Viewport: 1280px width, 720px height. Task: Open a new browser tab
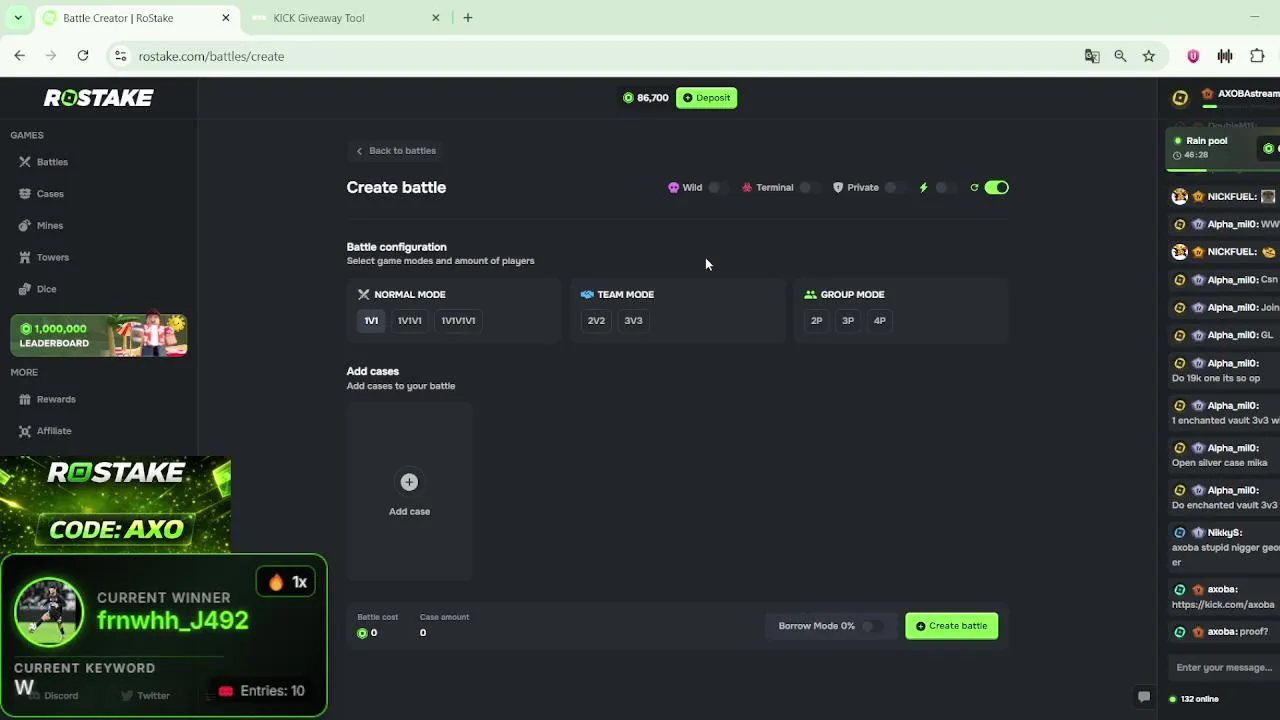click(x=467, y=18)
